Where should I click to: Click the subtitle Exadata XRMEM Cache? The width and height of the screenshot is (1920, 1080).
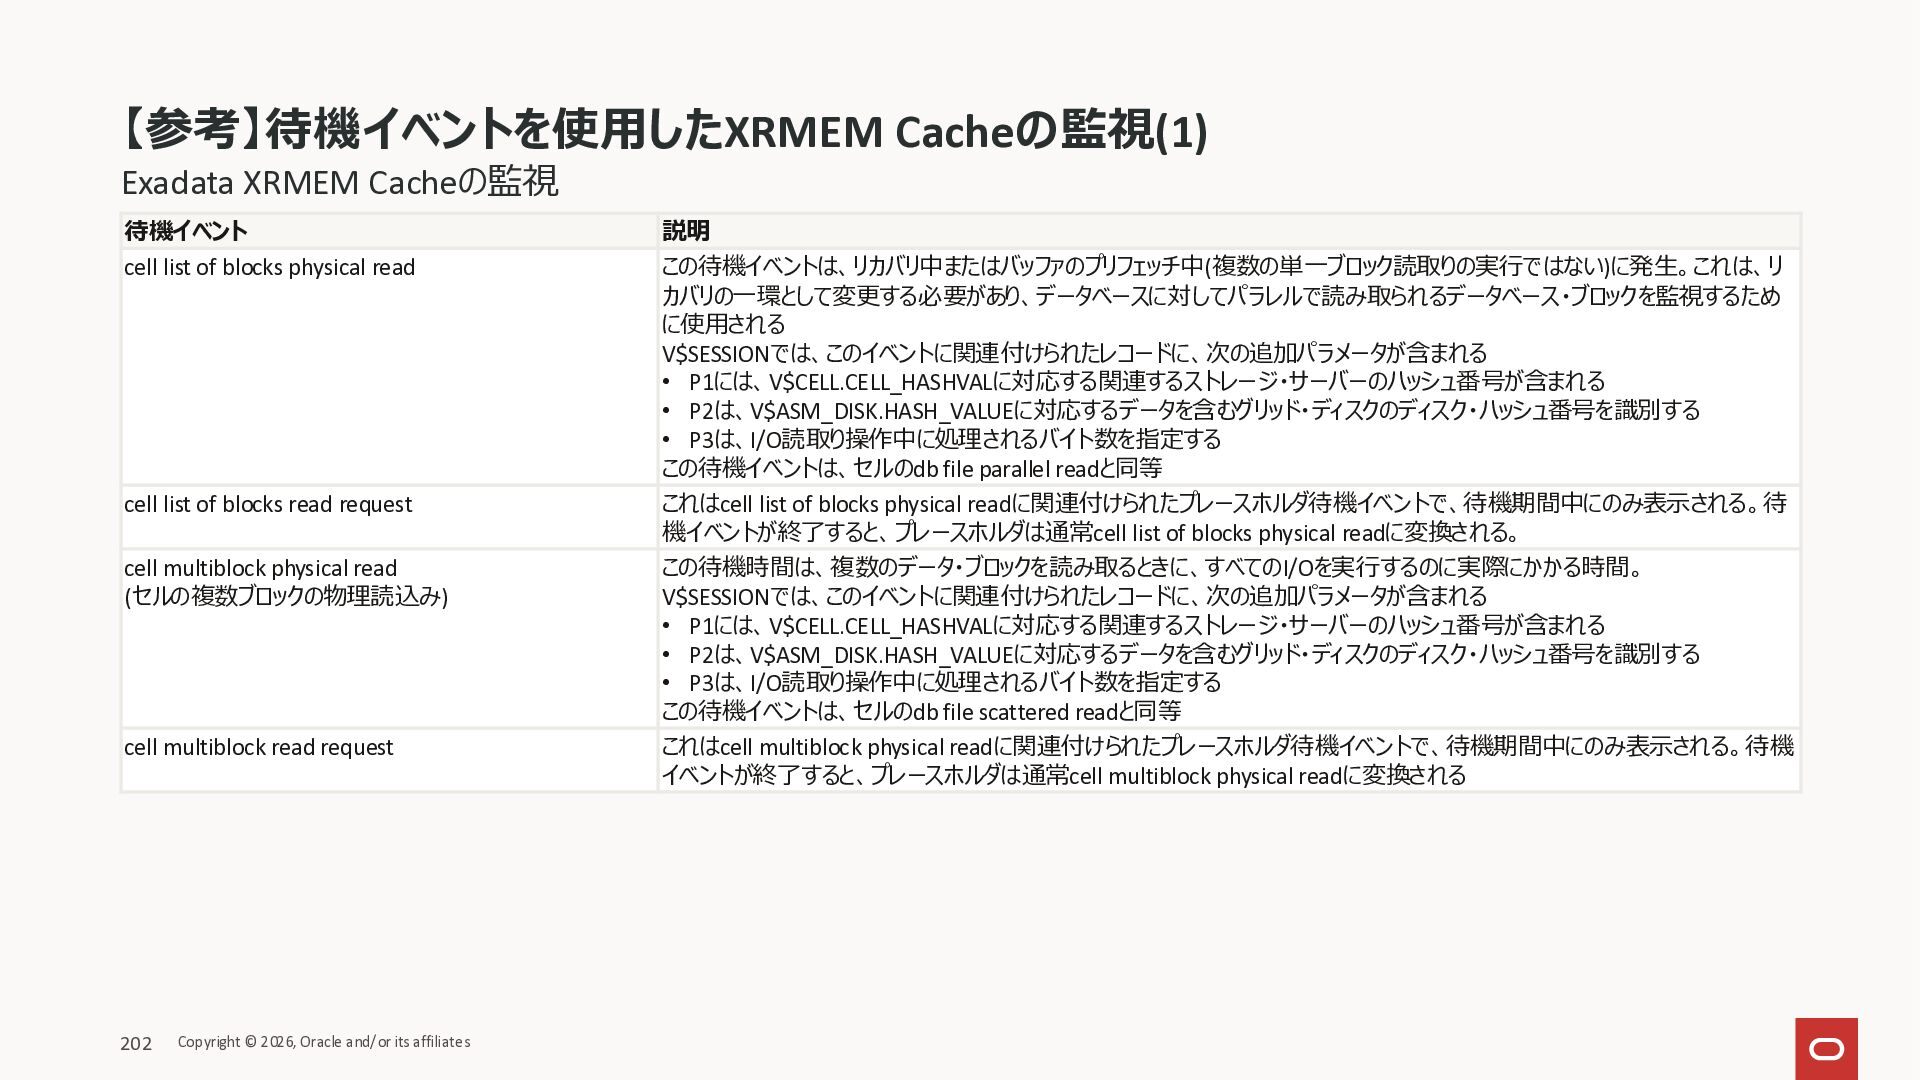click(x=340, y=182)
